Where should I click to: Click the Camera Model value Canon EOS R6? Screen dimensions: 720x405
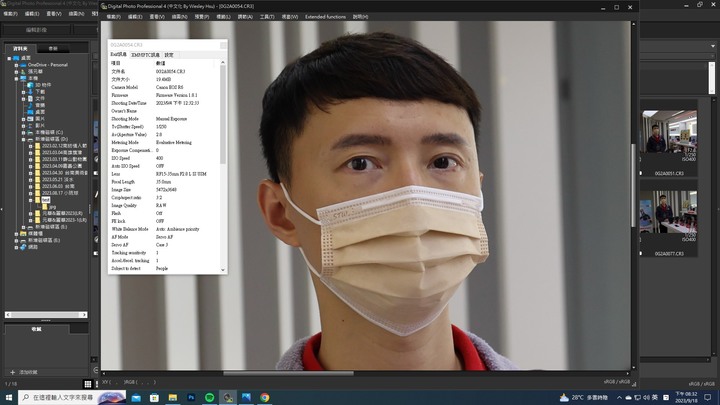pyautogui.click(x=169, y=87)
